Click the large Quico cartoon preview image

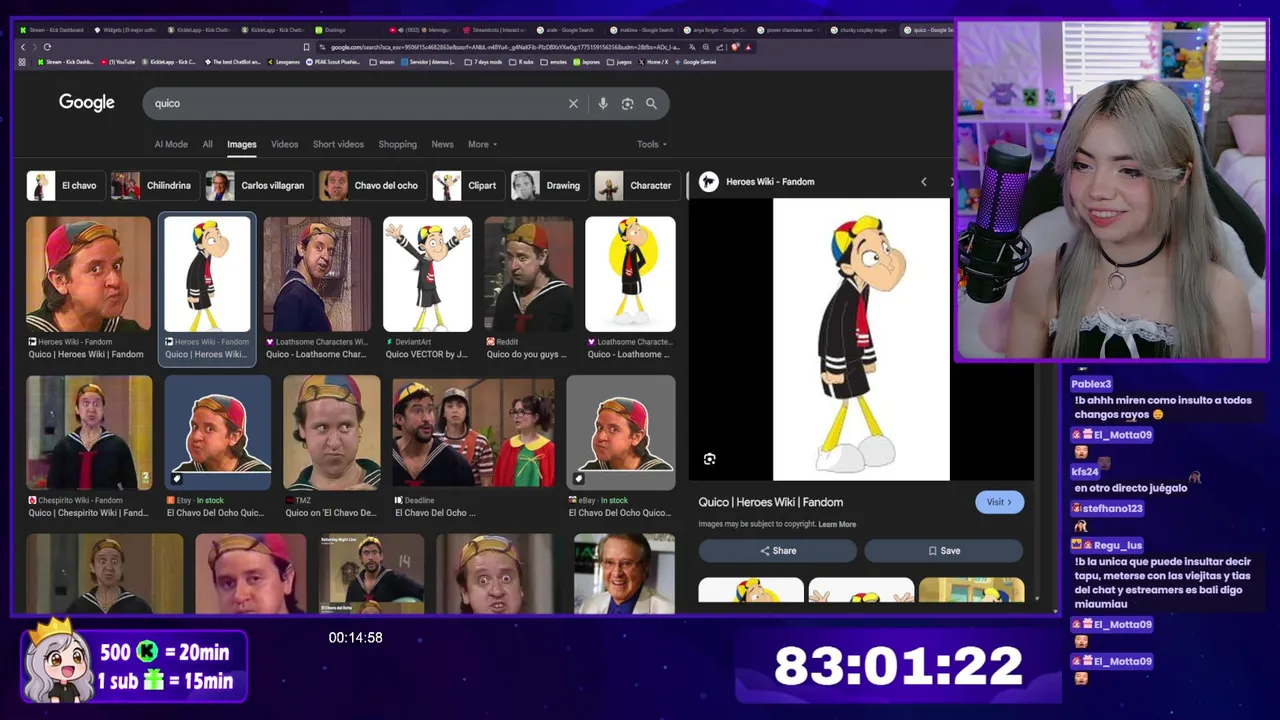tap(861, 339)
